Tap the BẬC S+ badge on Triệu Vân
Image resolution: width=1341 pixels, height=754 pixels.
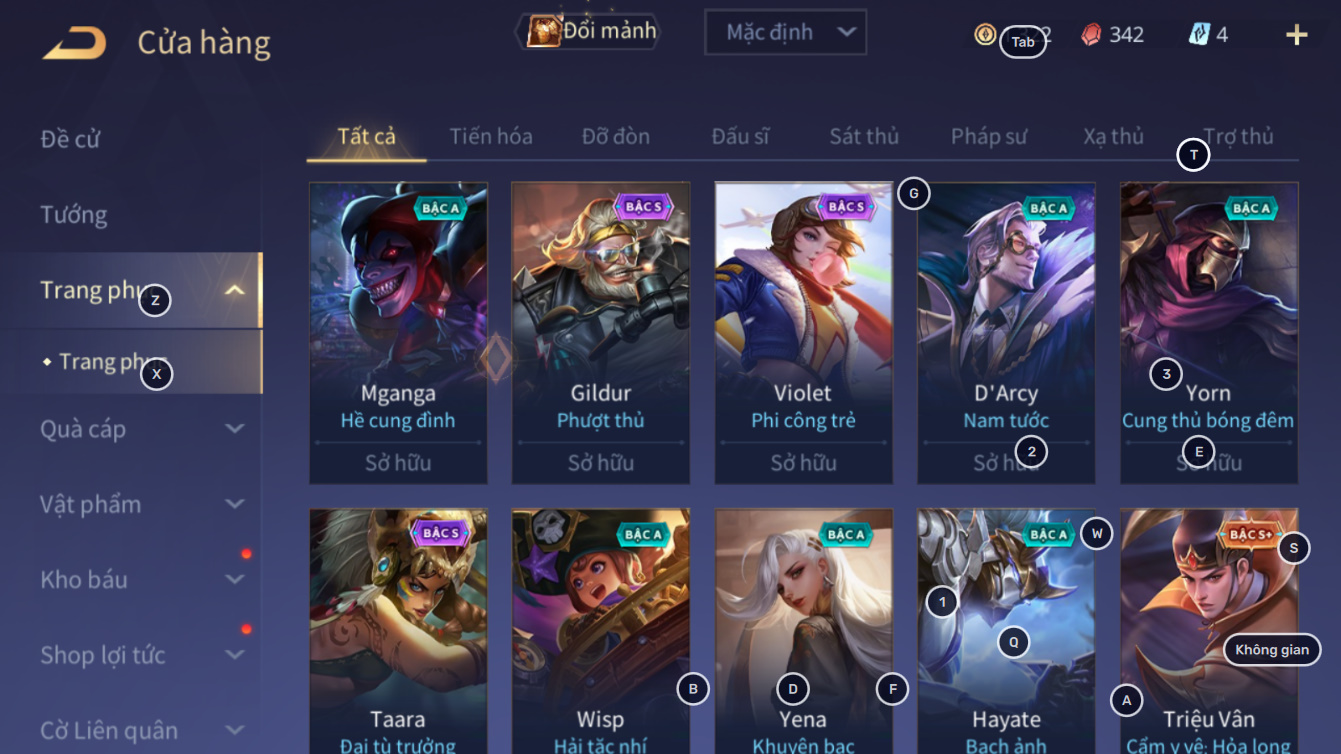tap(1250, 534)
